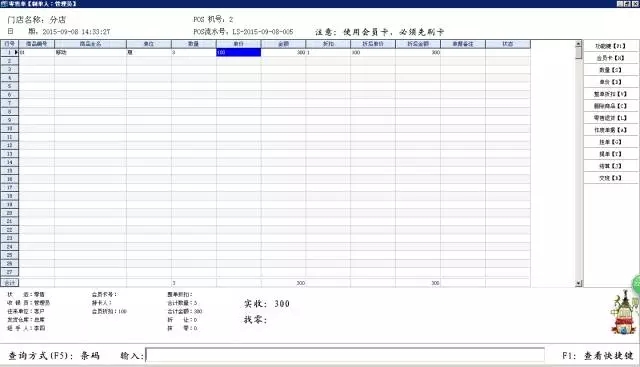Click the 功能键【F1】 button

(x=610, y=46)
